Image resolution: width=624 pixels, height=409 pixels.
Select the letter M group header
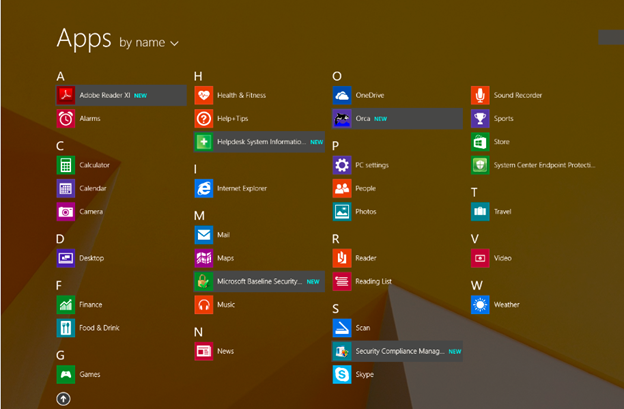tap(199, 216)
